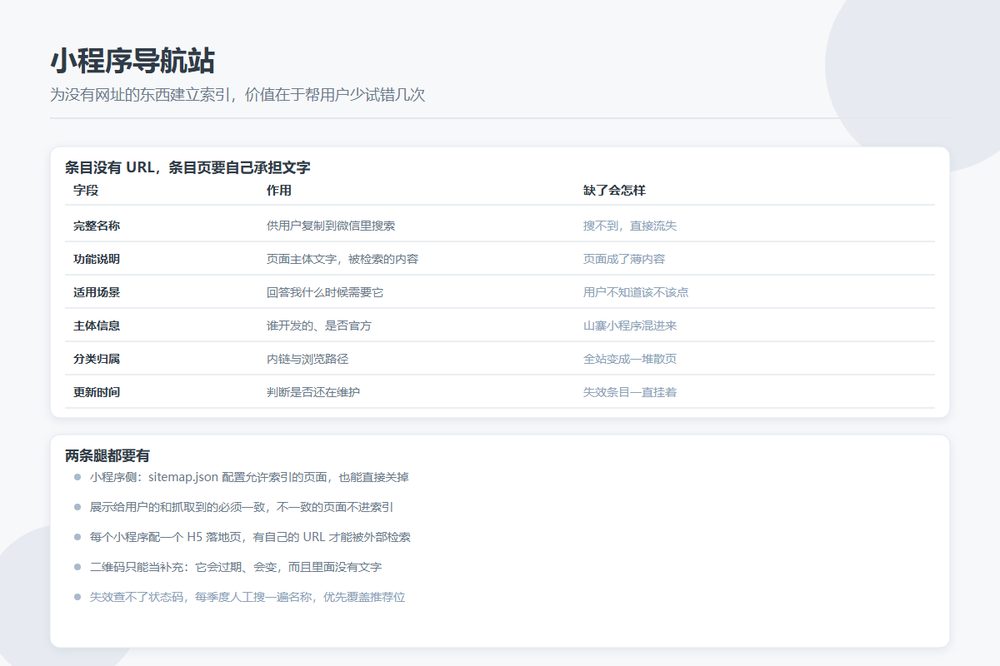Image resolution: width=1000 pixels, height=666 pixels.
Task: Click heading 条目没有 URL，条目页要自己承担文字
Action: [x=188, y=167]
